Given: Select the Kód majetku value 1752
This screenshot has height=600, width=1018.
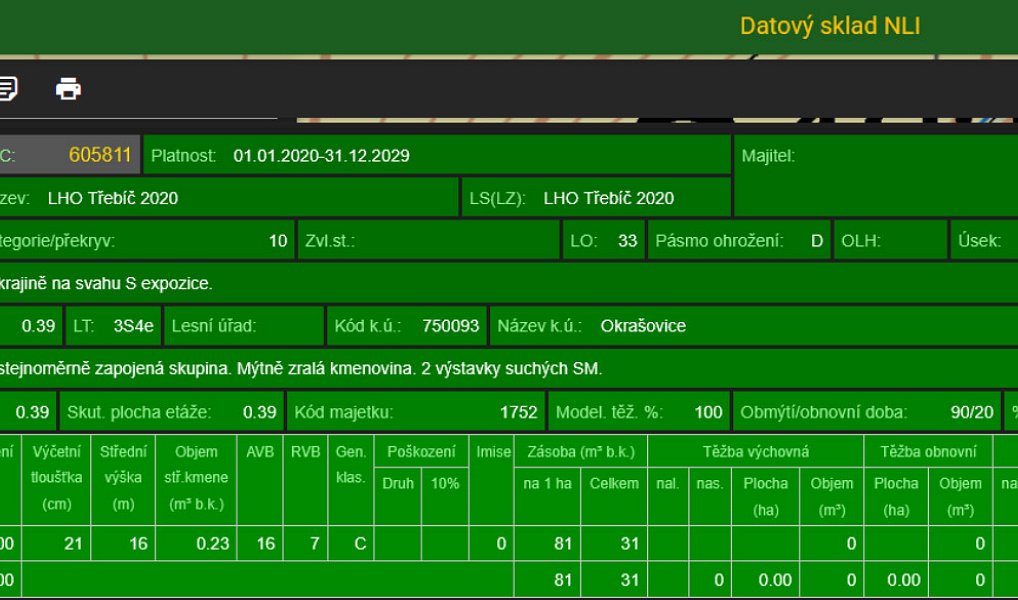Looking at the screenshot, I should point(519,412).
